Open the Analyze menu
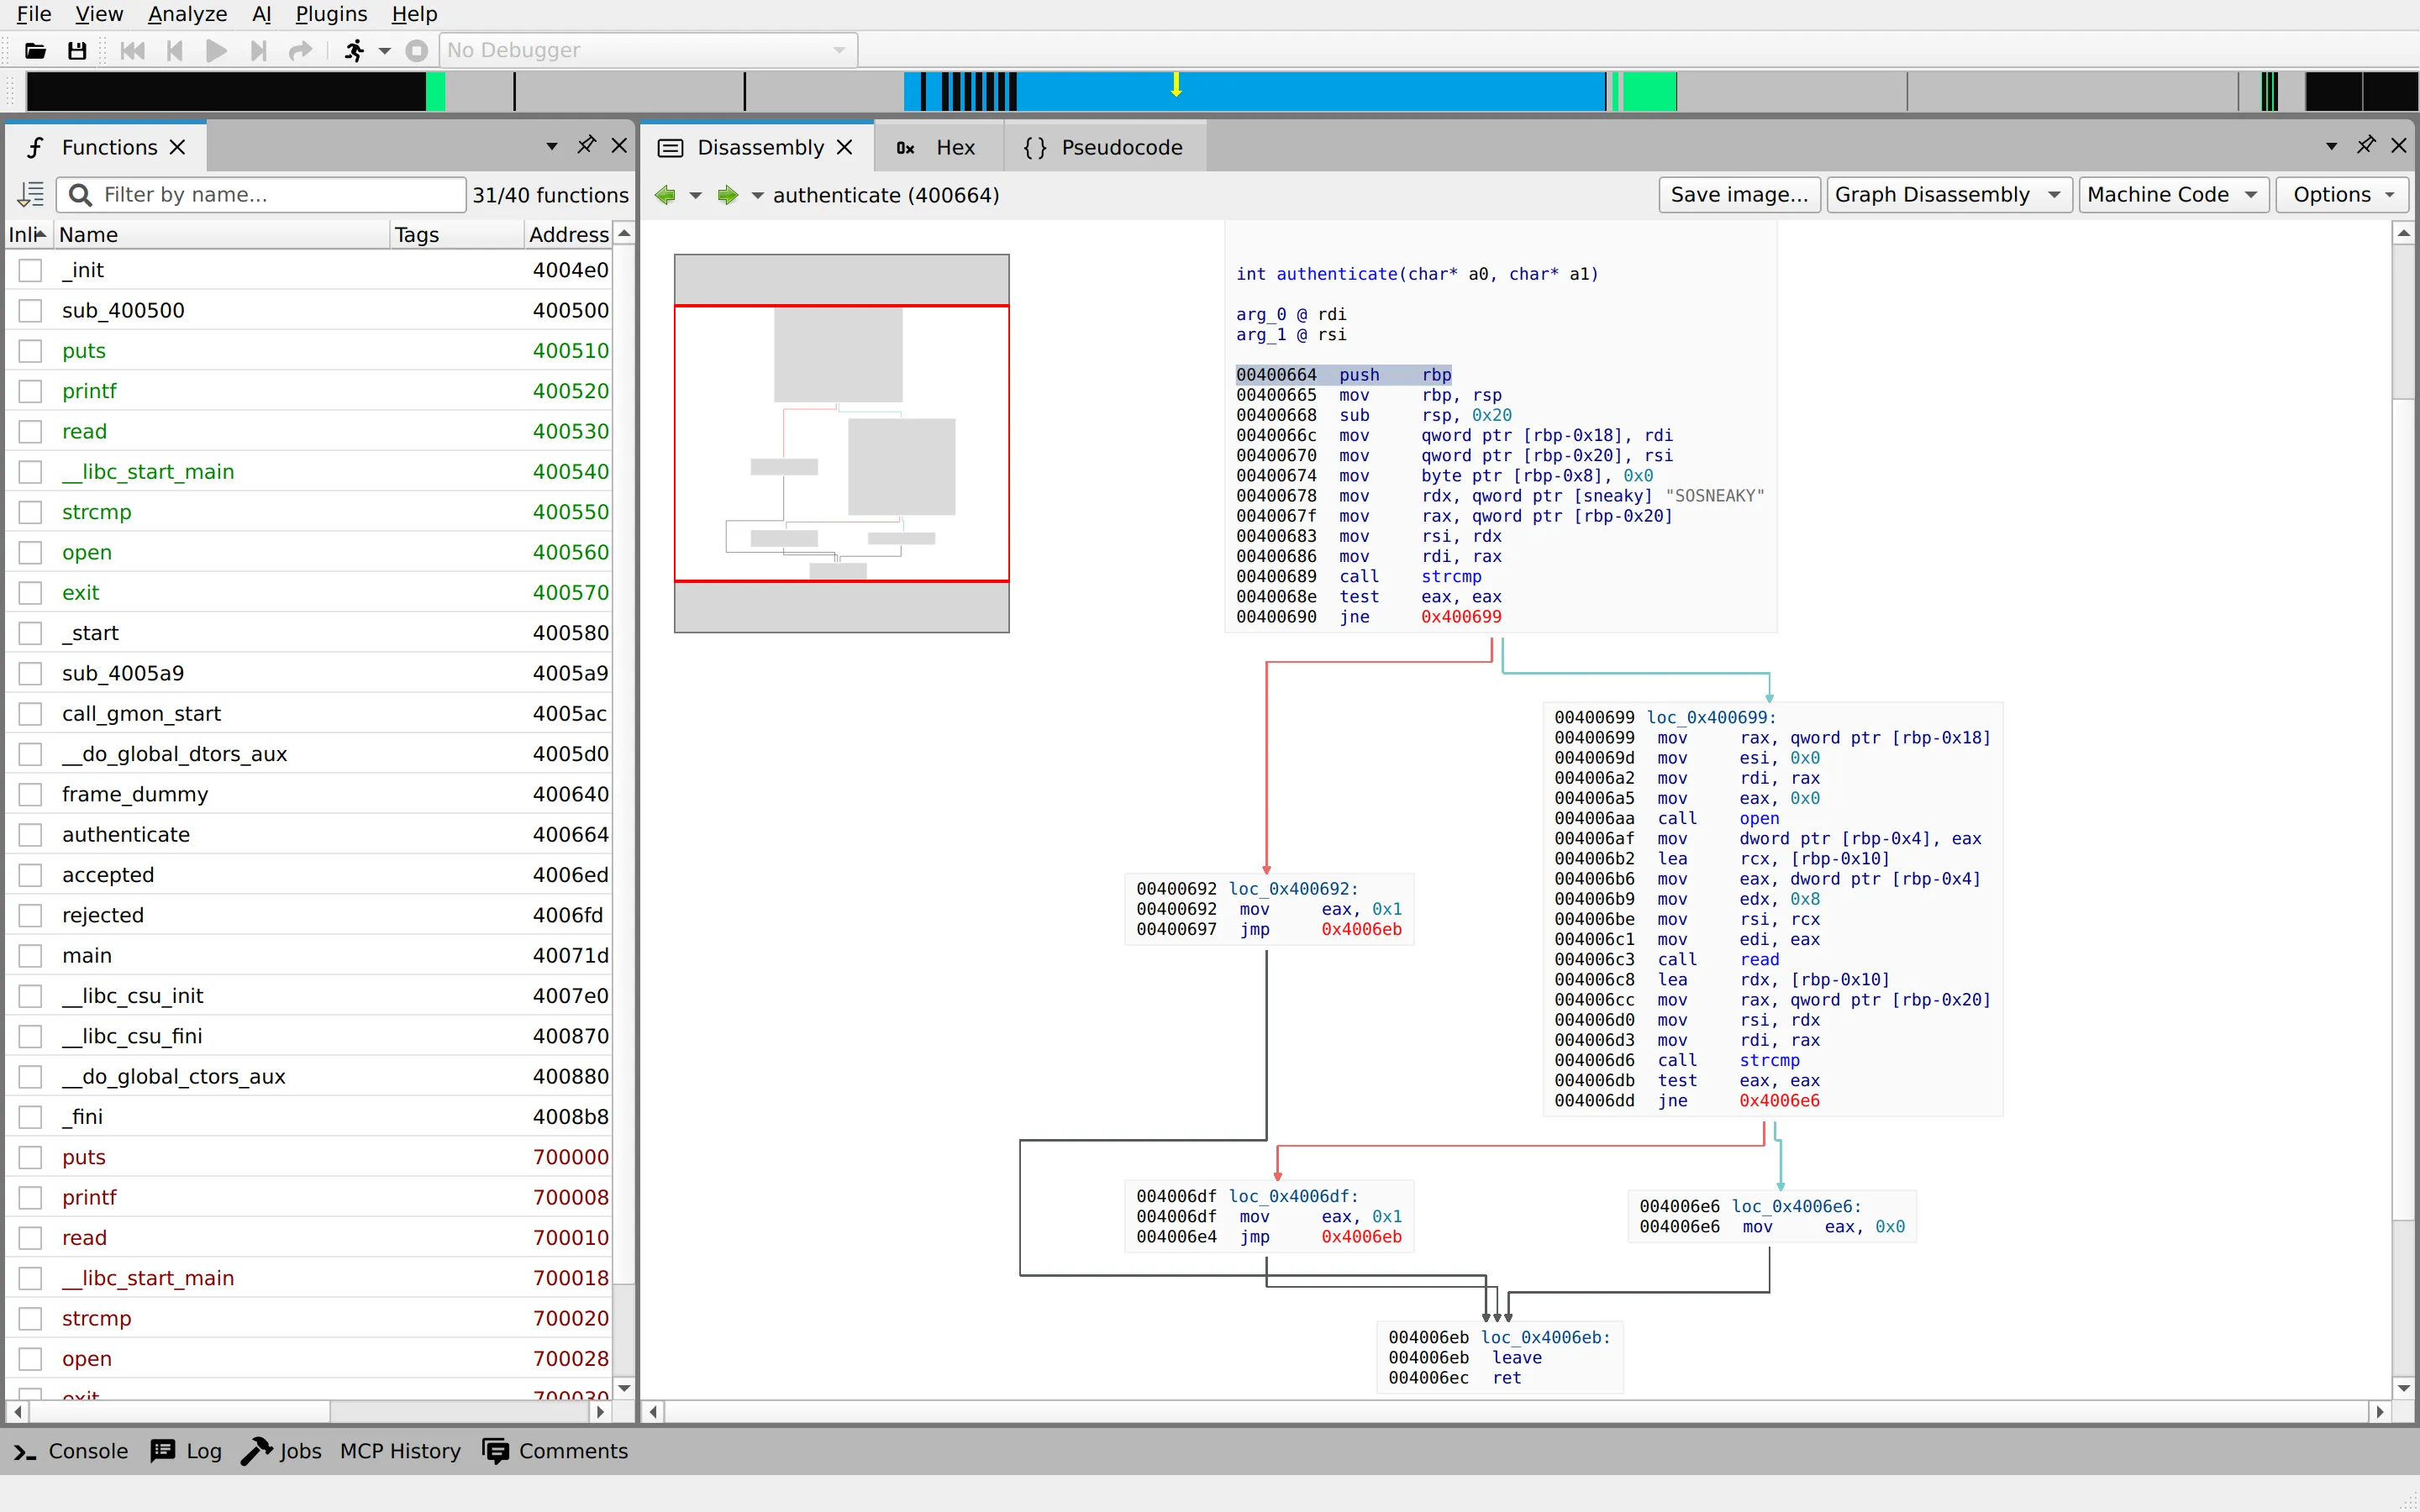This screenshot has width=2420, height=1512. tap(187, 14)
